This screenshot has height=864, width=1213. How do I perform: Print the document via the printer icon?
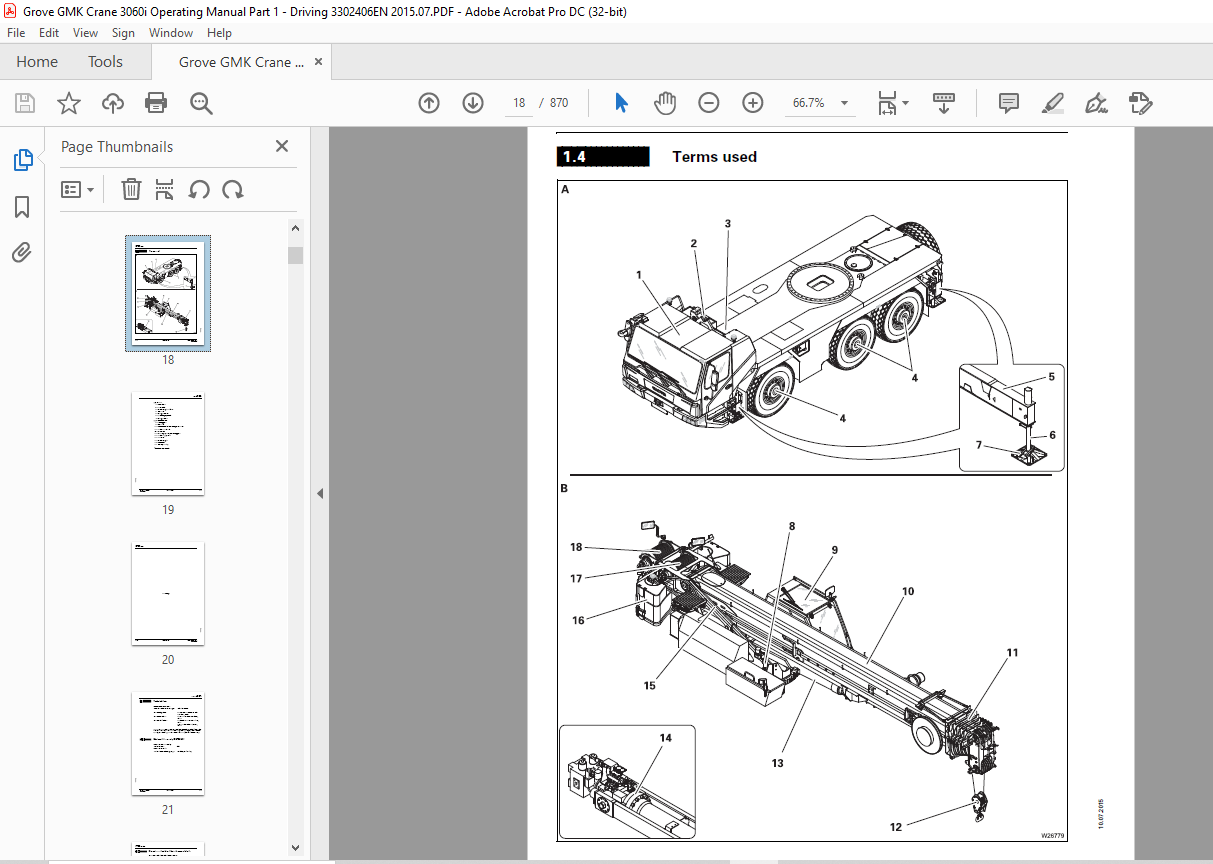pyautogui.click(x=156, y=103)
